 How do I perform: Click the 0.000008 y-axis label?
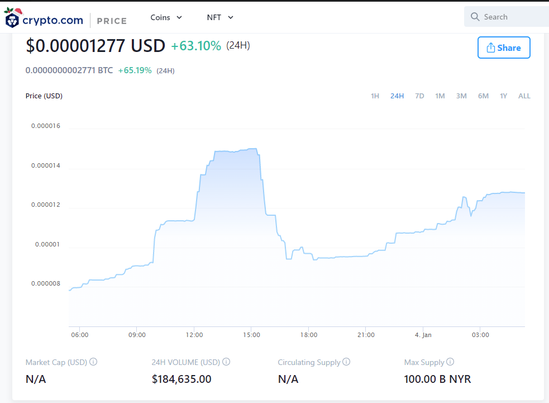(46, 284)
